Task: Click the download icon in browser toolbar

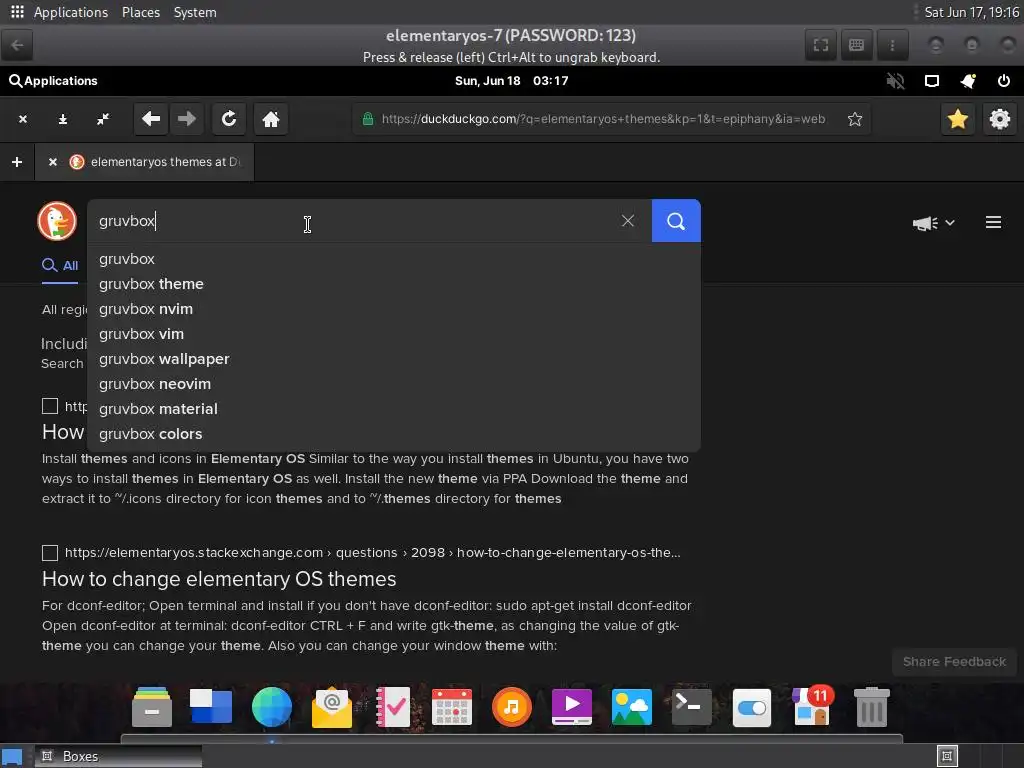Action: click(x=63, y=119)
